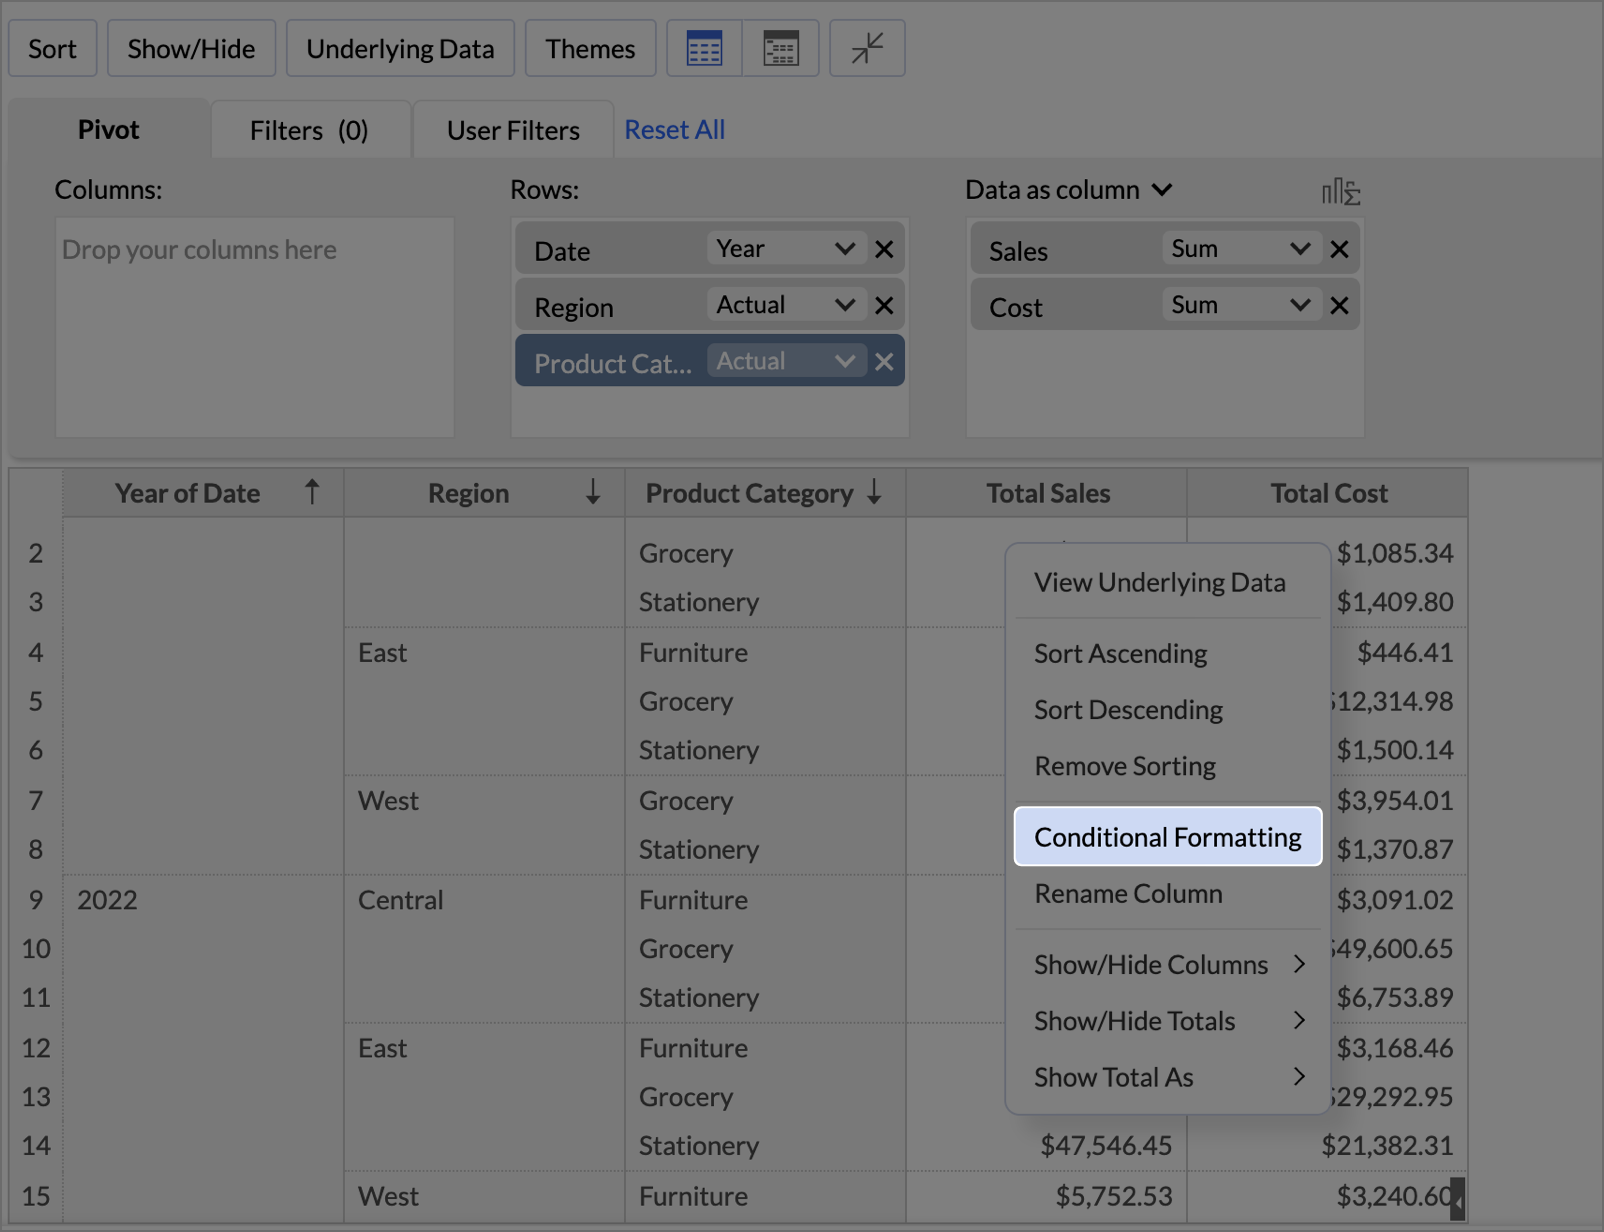The image size is (1604, 1232).
Task: Click the Central region cell
Action: (400, 900)
